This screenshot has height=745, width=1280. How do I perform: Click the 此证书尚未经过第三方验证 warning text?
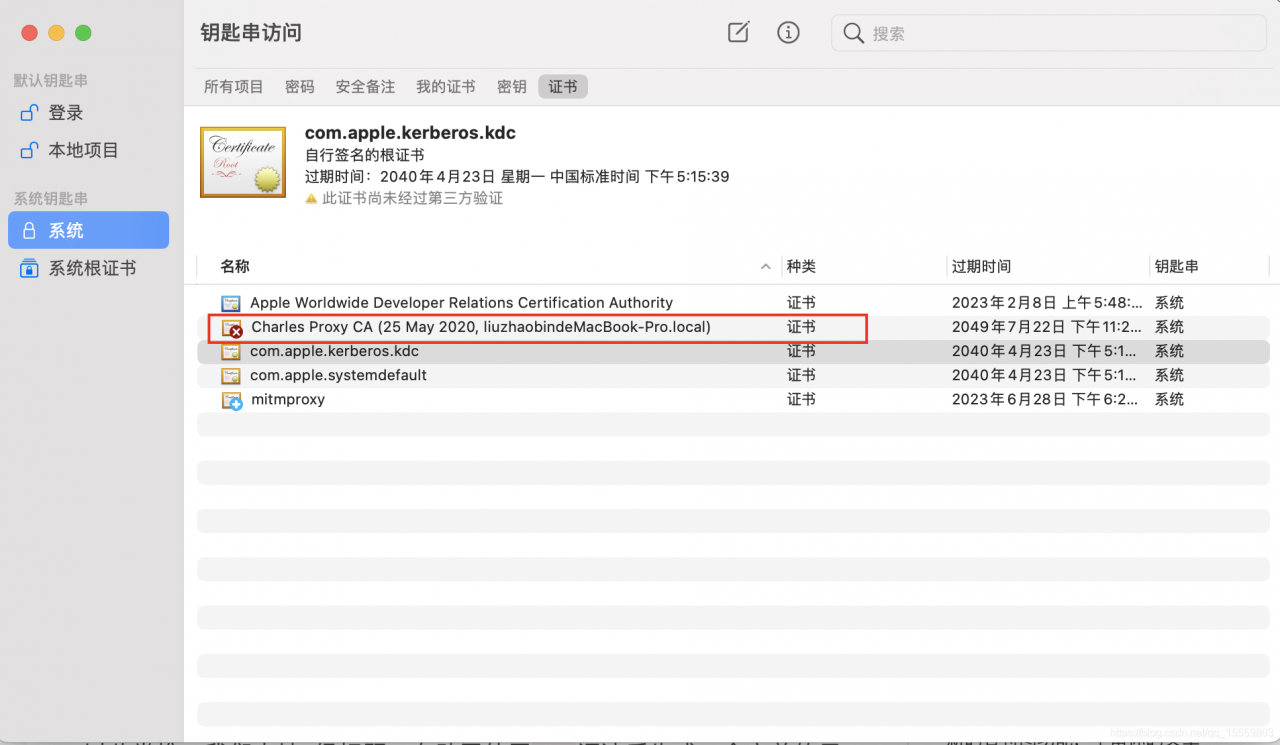[413, 198]
